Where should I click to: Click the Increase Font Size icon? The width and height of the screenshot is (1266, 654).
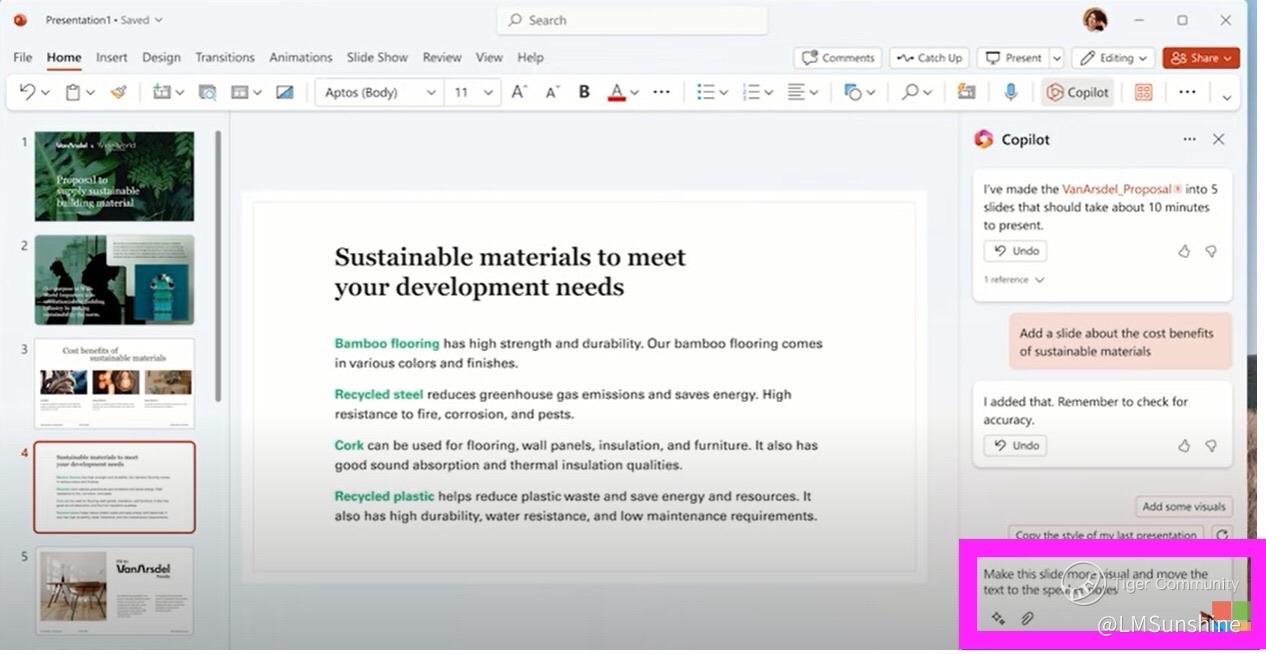point(518,92)
